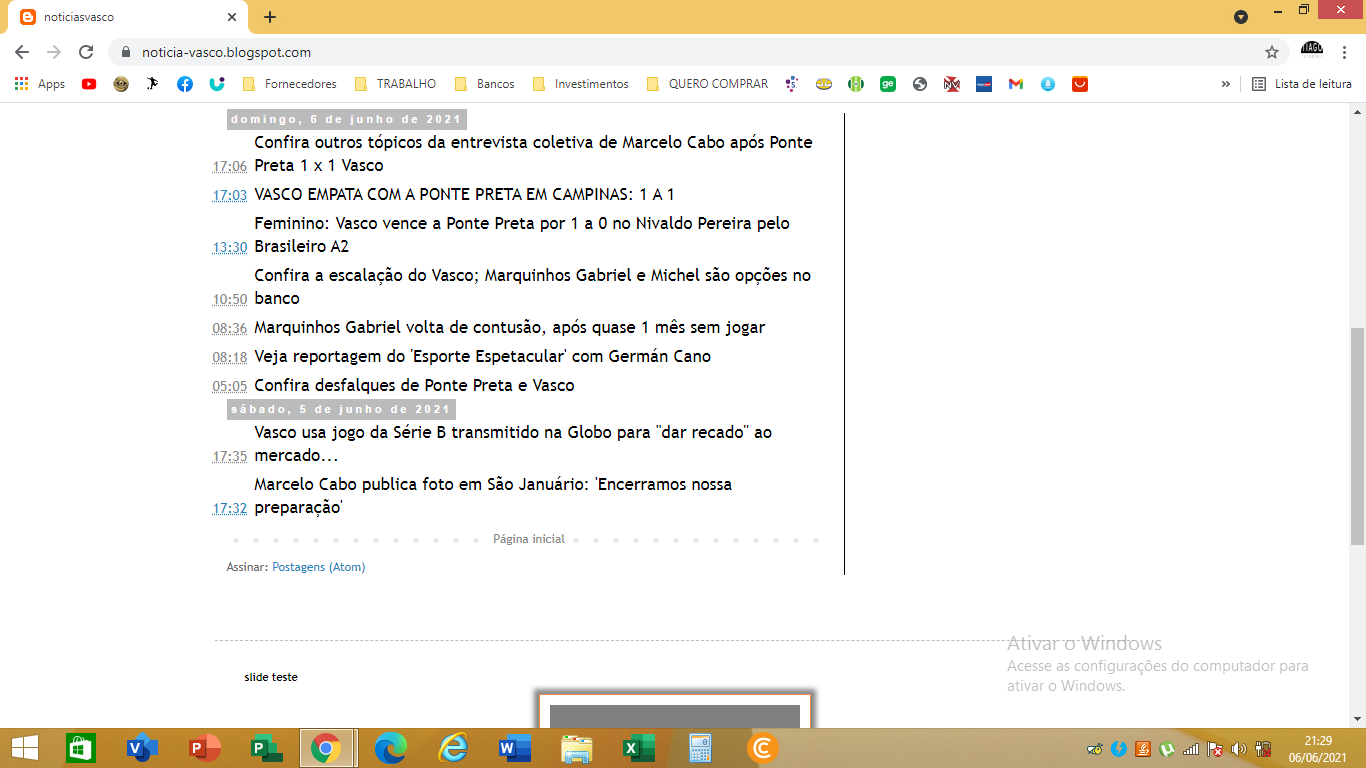
Task: Open the Gmail bookmark icon
Action: click(1016, 84)
